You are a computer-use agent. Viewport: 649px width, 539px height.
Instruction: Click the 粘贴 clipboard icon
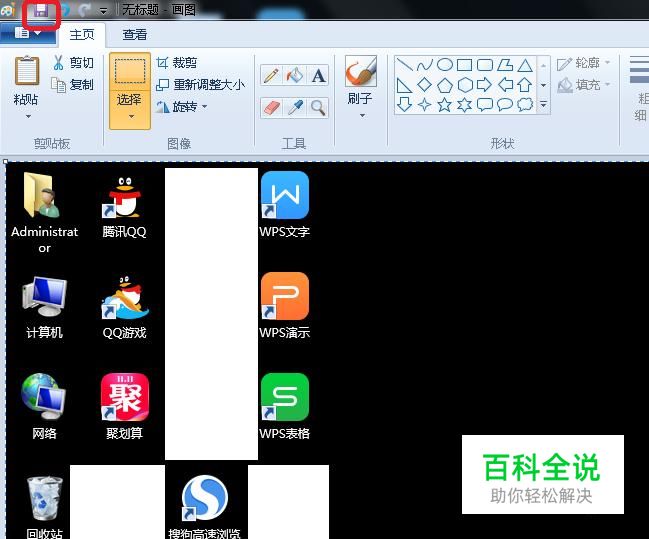coord(27,70)
